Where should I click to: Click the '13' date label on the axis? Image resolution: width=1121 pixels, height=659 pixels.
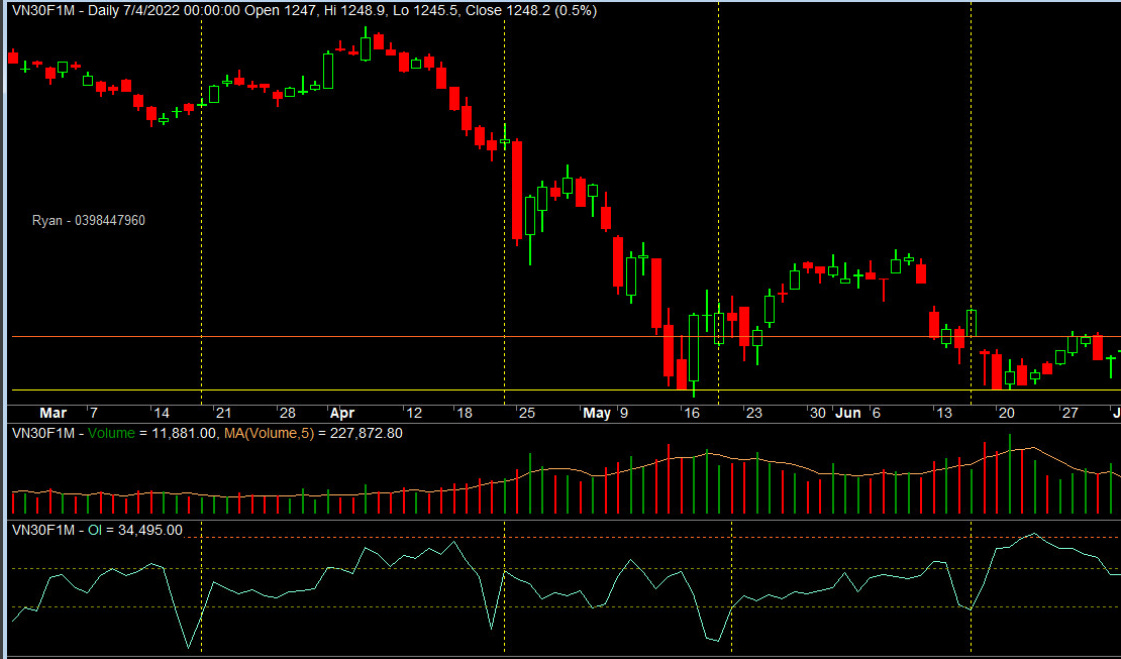(x=944, y=413)
